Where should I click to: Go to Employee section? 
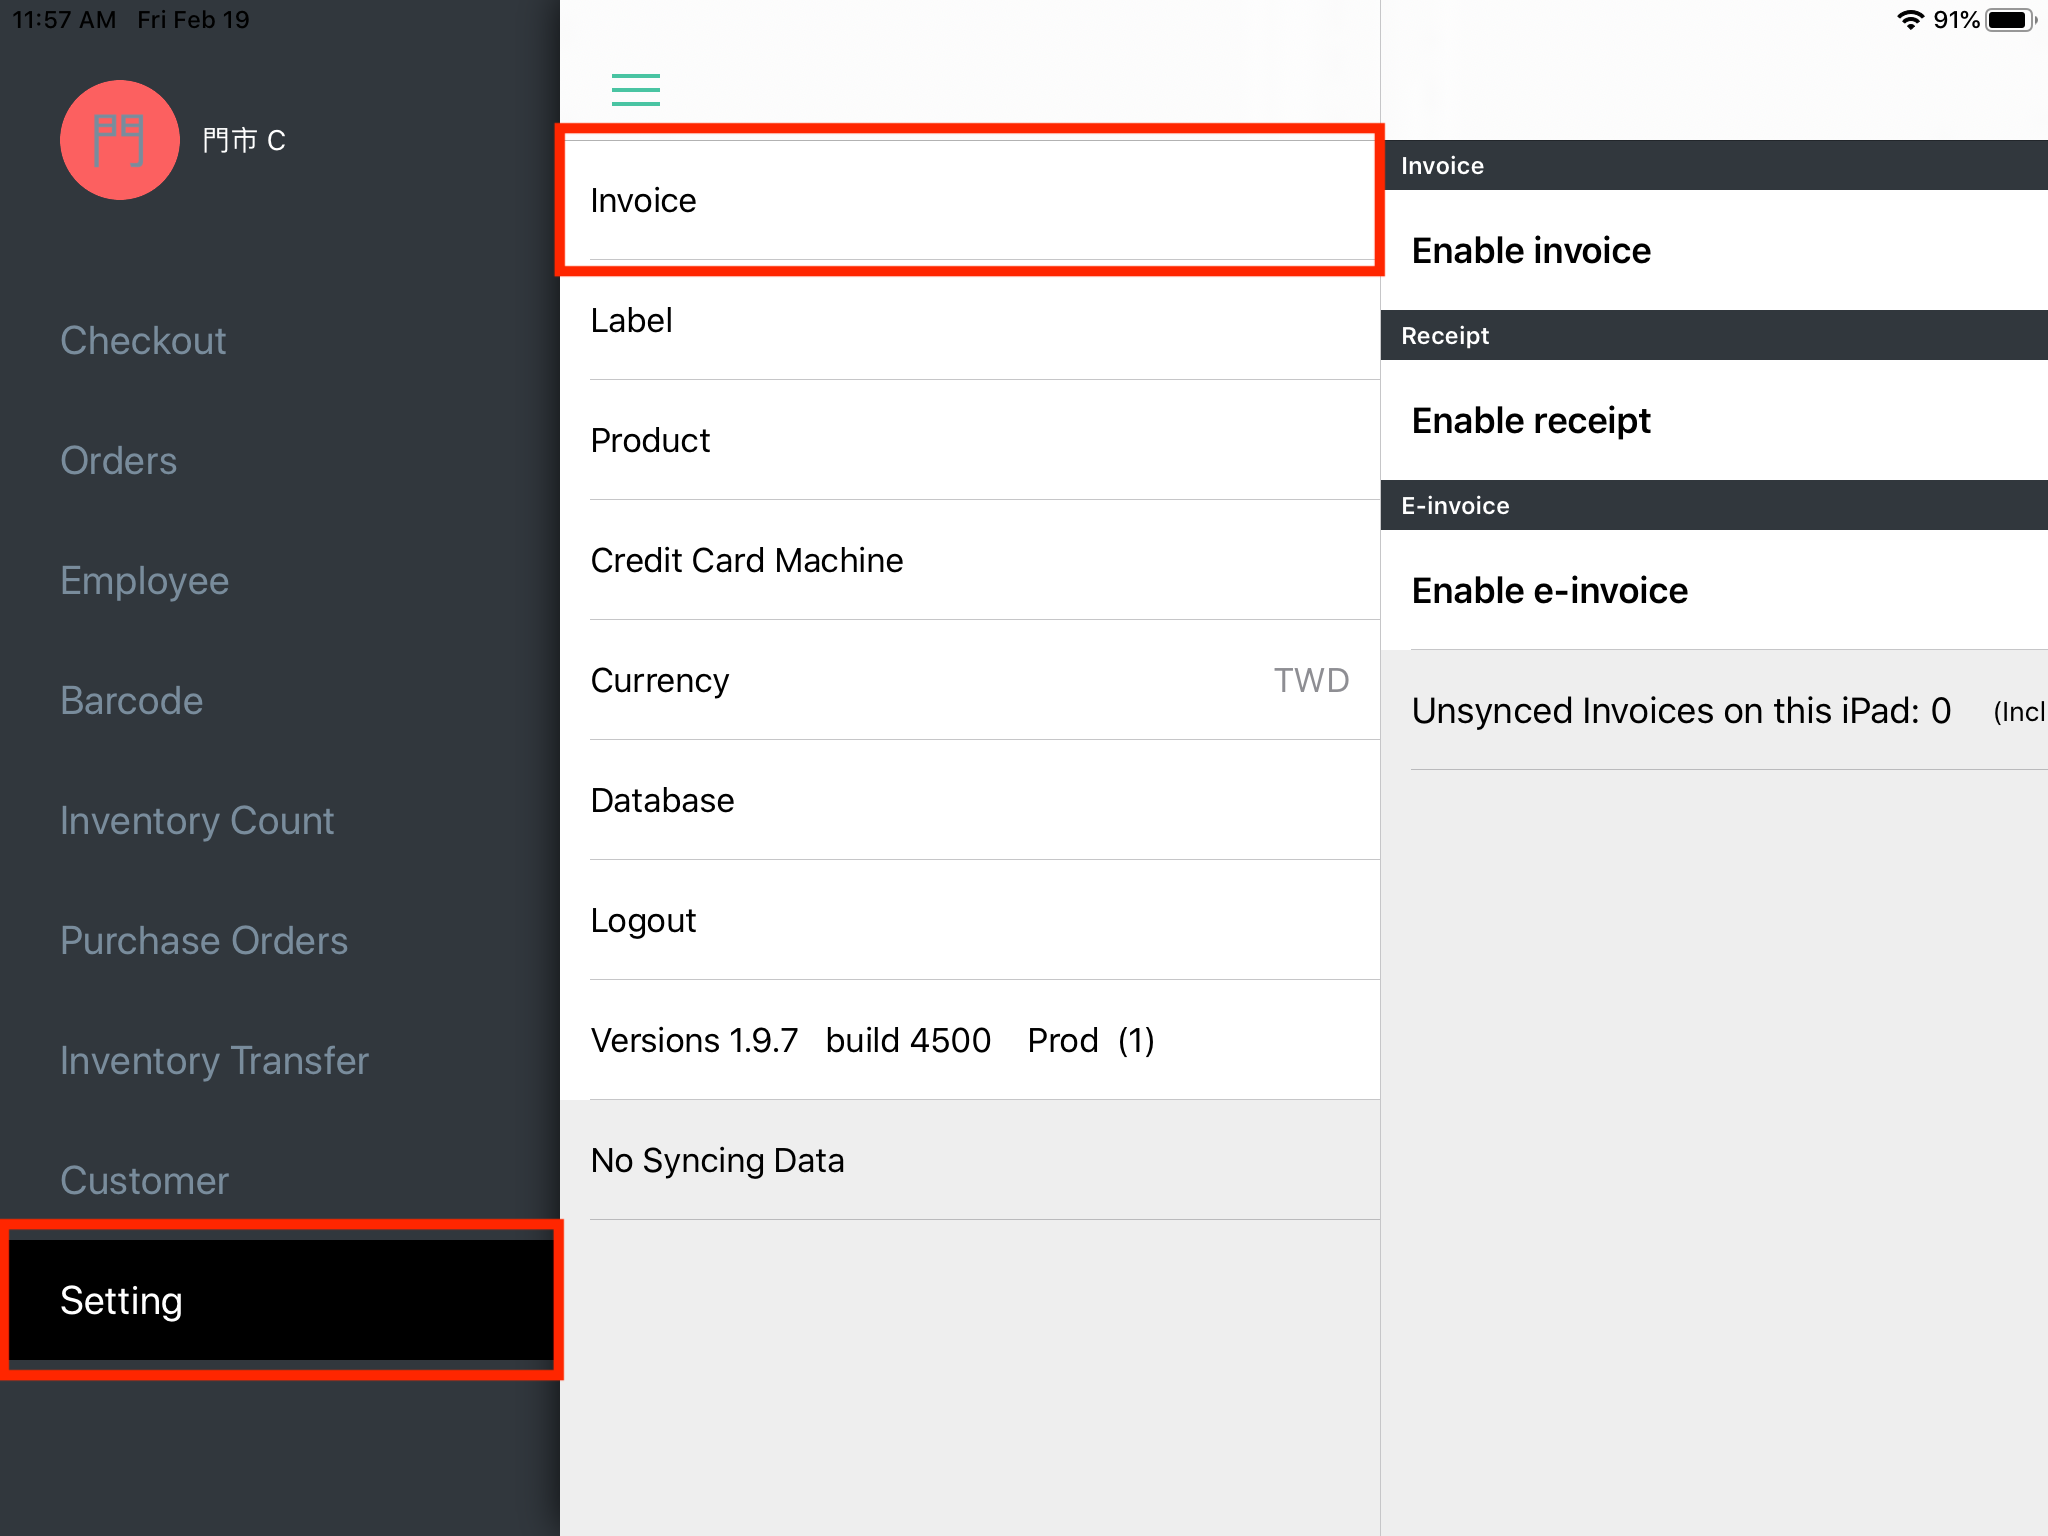pyautogui.click(x=280, y=580)
